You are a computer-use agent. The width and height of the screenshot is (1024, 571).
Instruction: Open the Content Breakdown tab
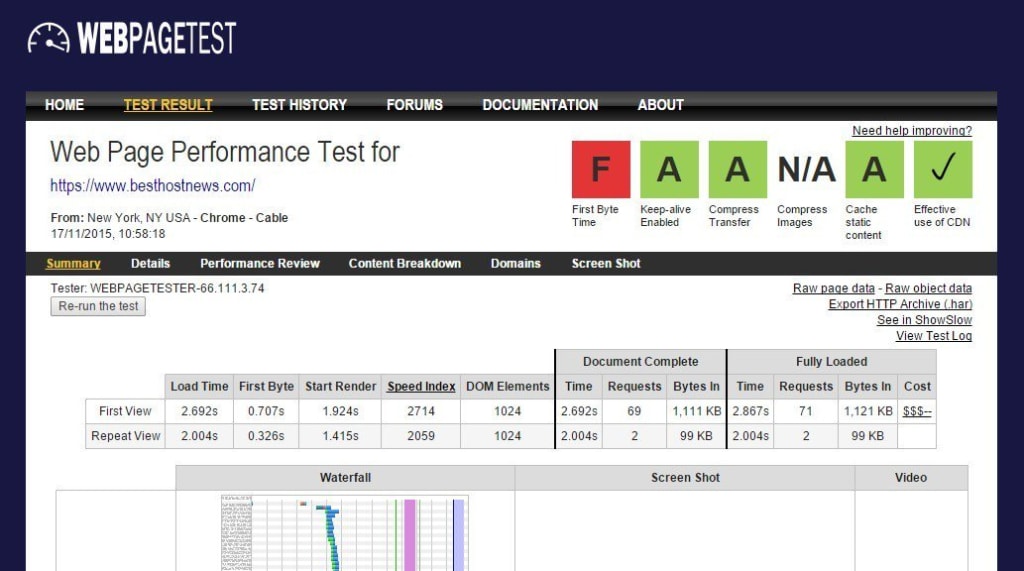[404, 264]
